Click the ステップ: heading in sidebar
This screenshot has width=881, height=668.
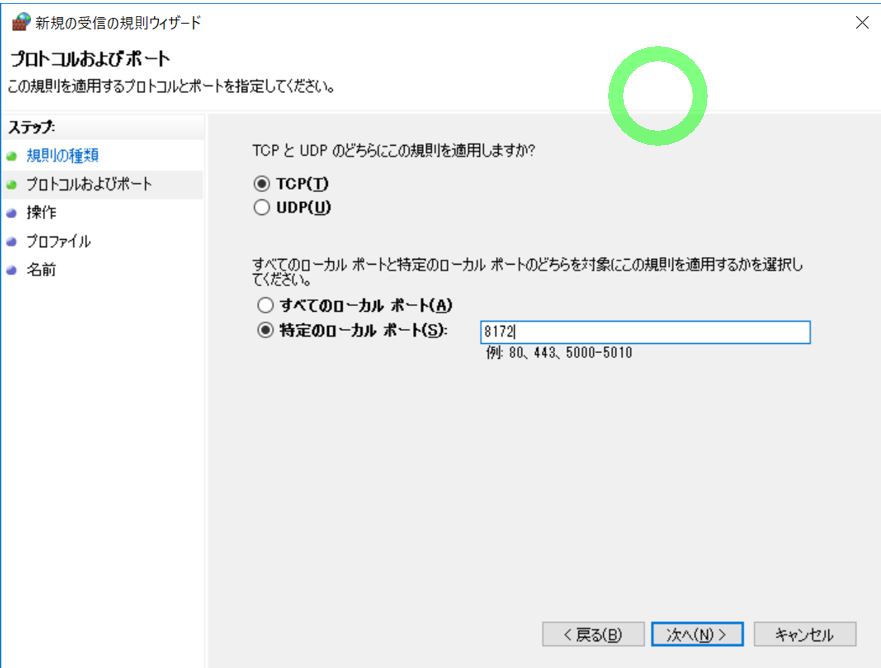(31, 128)
